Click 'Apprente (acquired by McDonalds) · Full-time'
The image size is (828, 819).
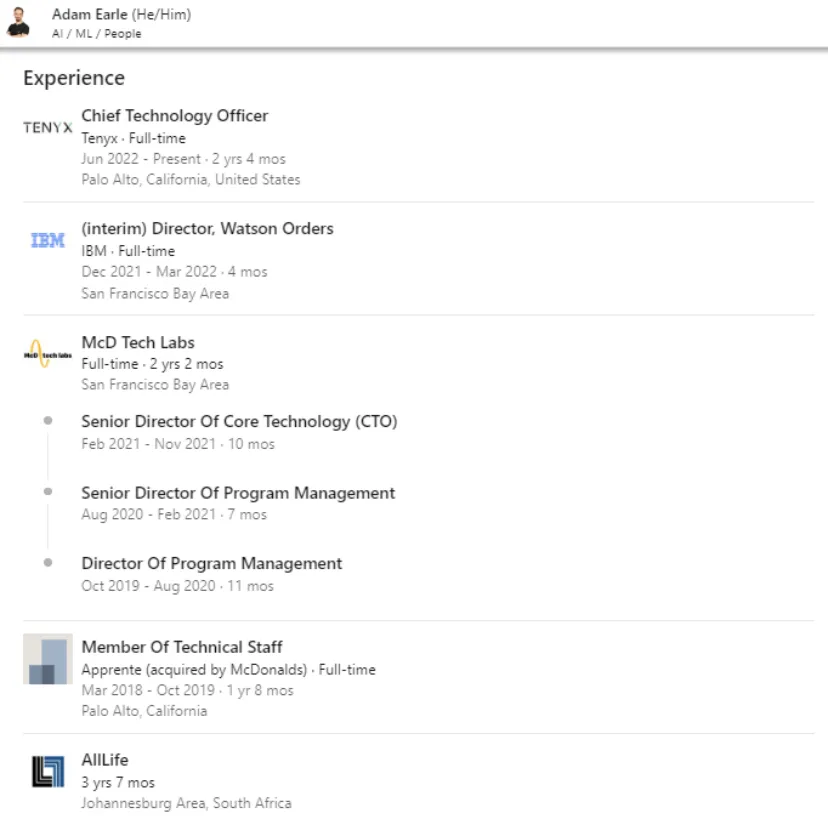coord(229,670)
